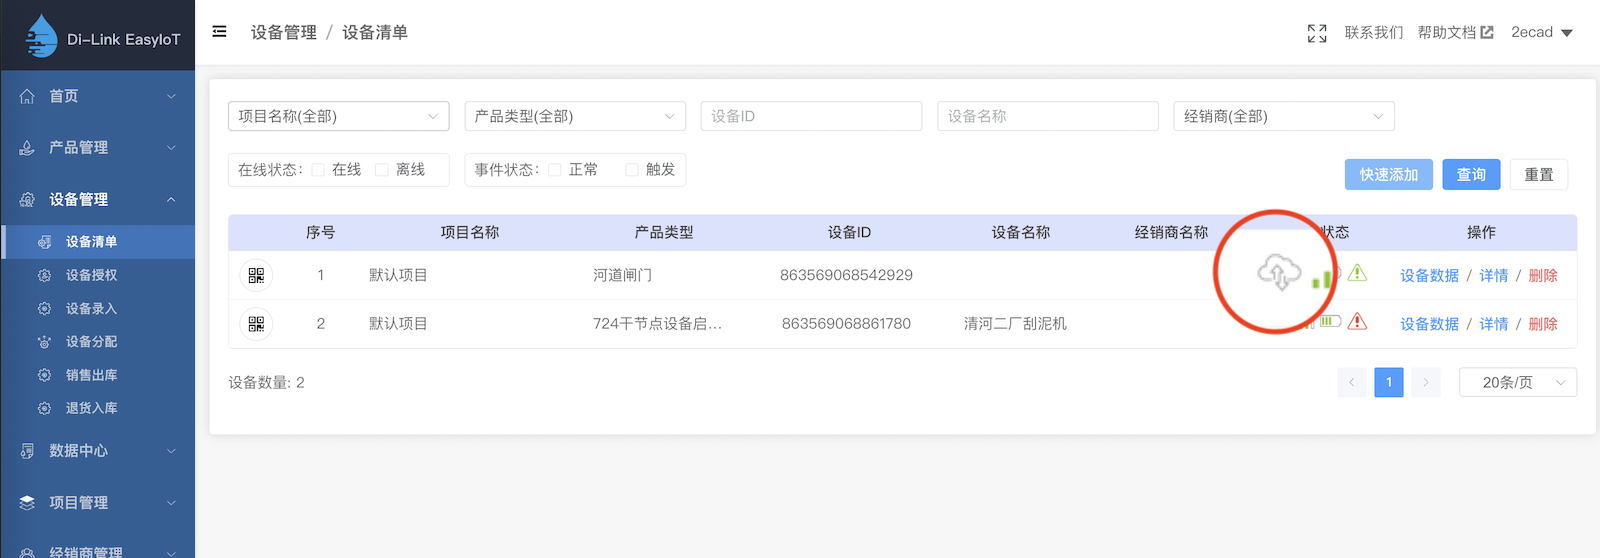The width and height of the screenshot is (1600, 558).
Task: Click the 首页 home icon in sidebar
Action: 27,96
